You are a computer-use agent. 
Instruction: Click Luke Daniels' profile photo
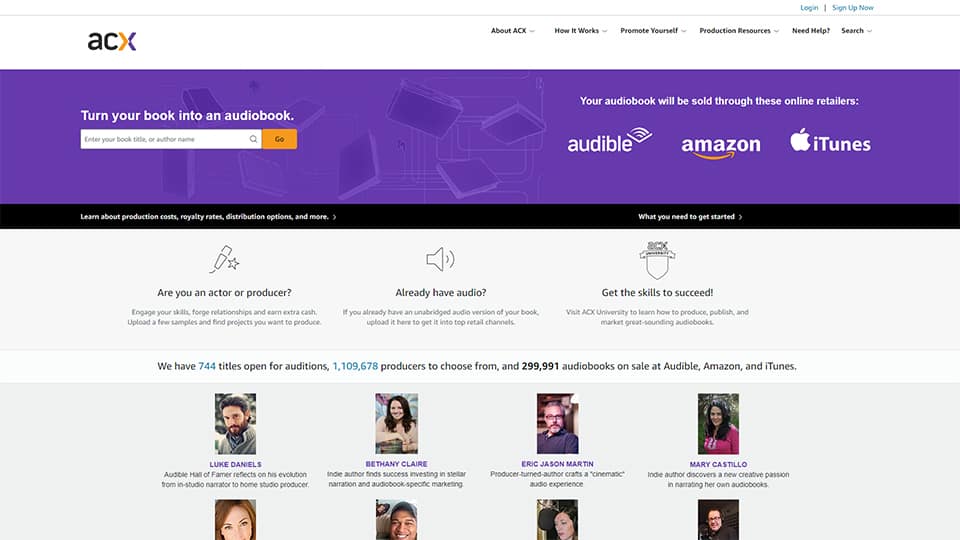(235, 424)
